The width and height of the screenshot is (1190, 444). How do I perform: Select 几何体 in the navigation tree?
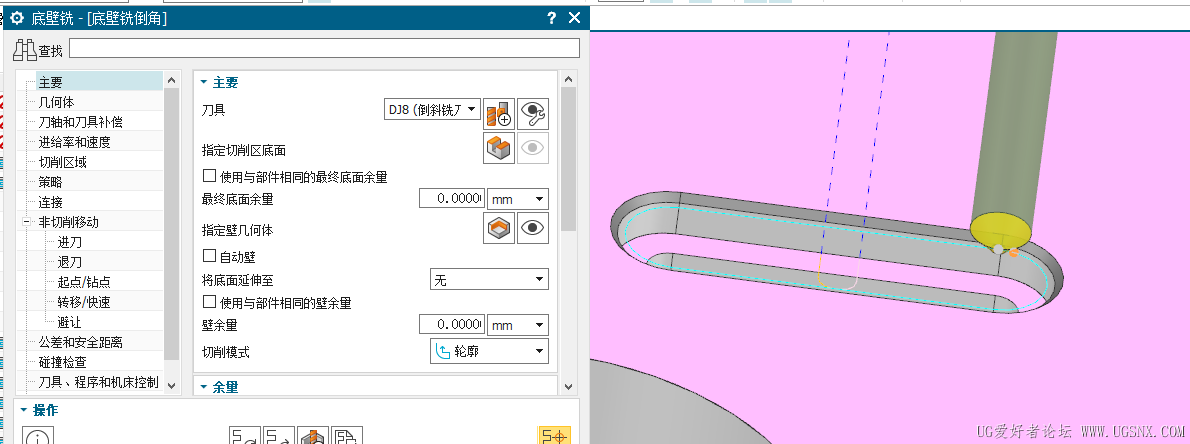click(x=57, y=102)
